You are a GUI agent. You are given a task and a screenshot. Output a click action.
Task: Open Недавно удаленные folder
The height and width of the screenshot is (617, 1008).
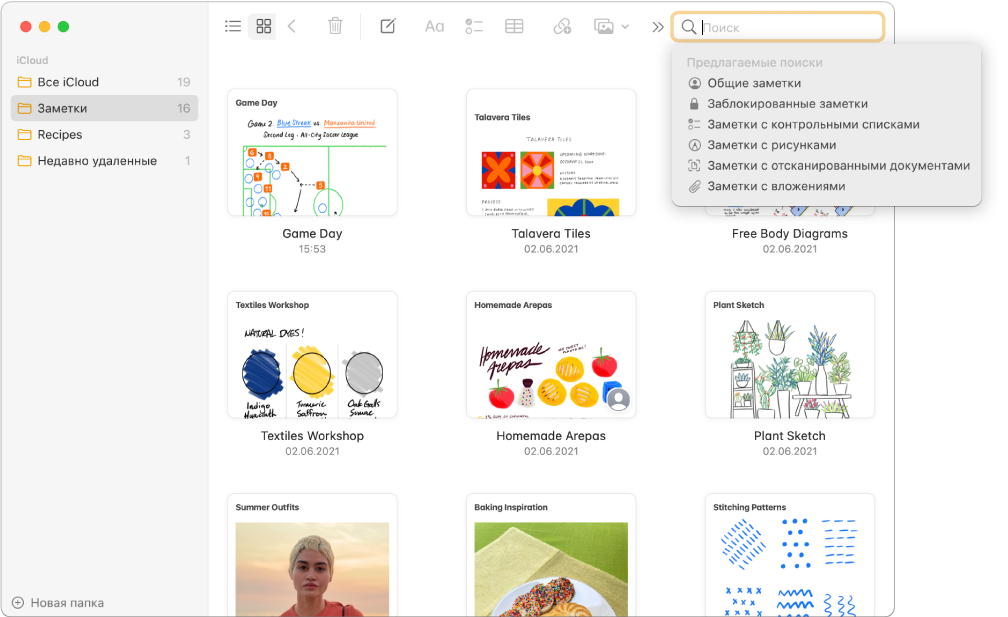tap(96, 161)
